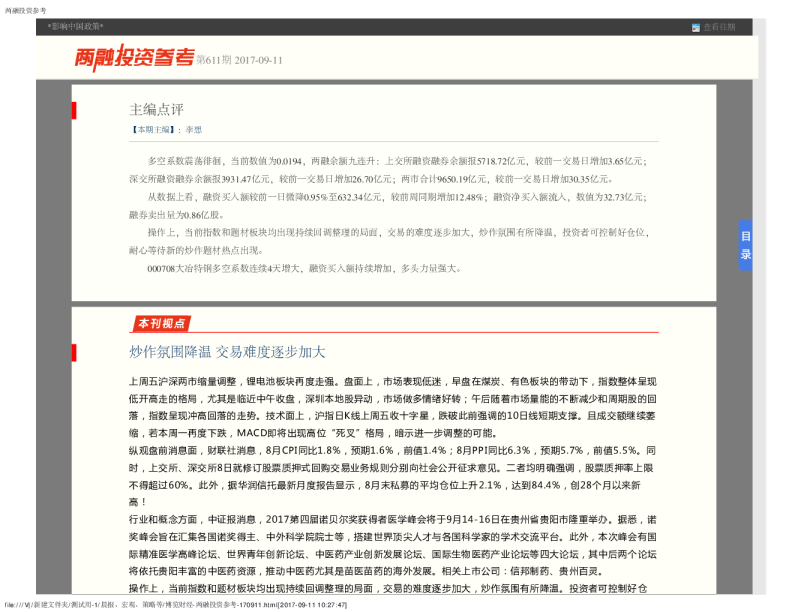Click the 本期主编 label
This screenshot has width=792, height=612.
tap(155, 130)
